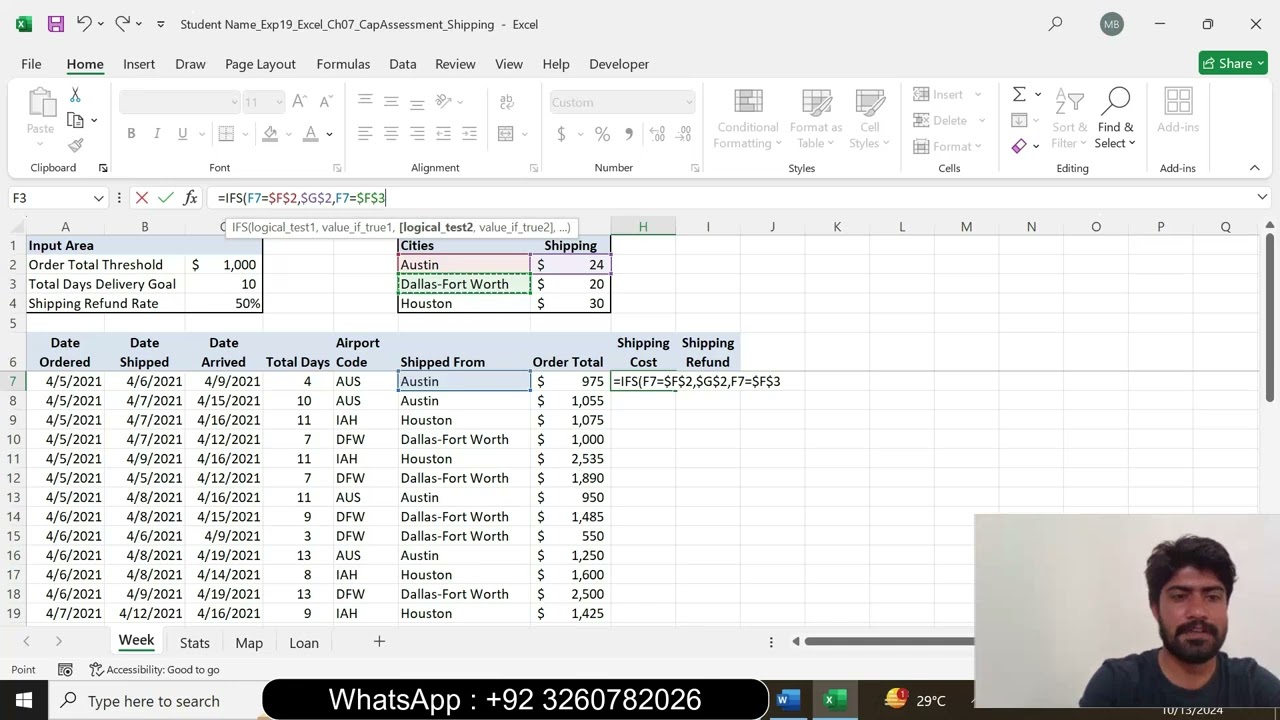Open Cell Styles gallery
The height and width of the screenshot is (720, 1280).
click(x=869, y=120)
